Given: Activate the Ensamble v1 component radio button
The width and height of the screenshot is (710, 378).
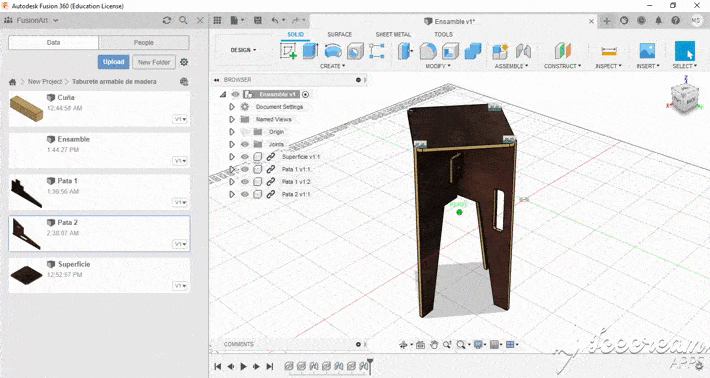Looking at the screenshot, I should pos(306,94).
